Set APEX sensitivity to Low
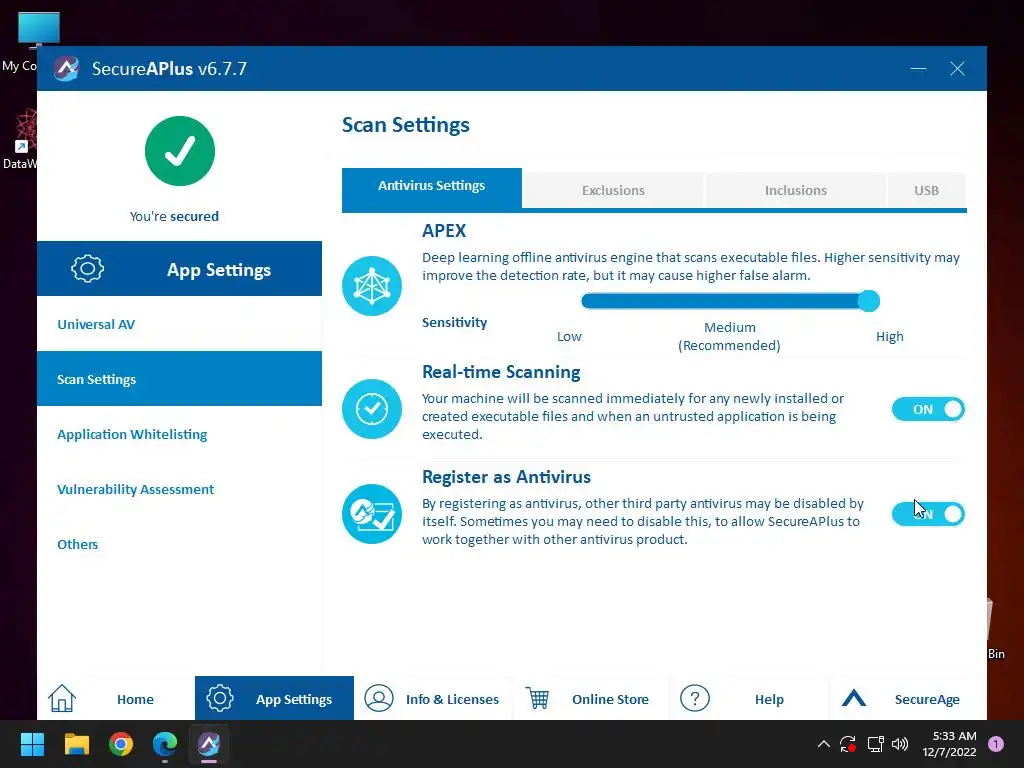1024x768 pixels. tap(569, 336)
